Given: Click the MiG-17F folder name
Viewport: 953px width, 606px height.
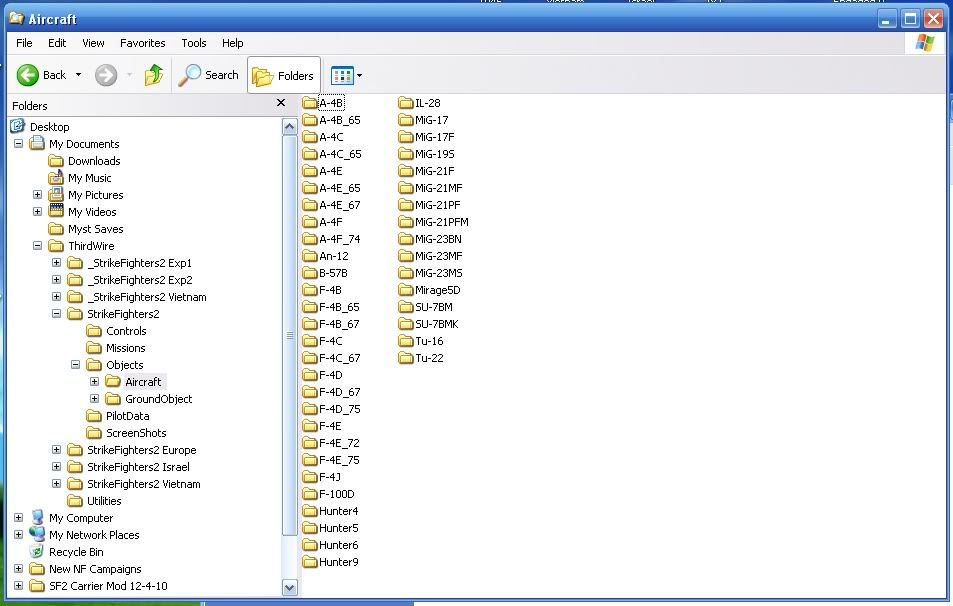Looking at the screenshot, I should [435, 137].
